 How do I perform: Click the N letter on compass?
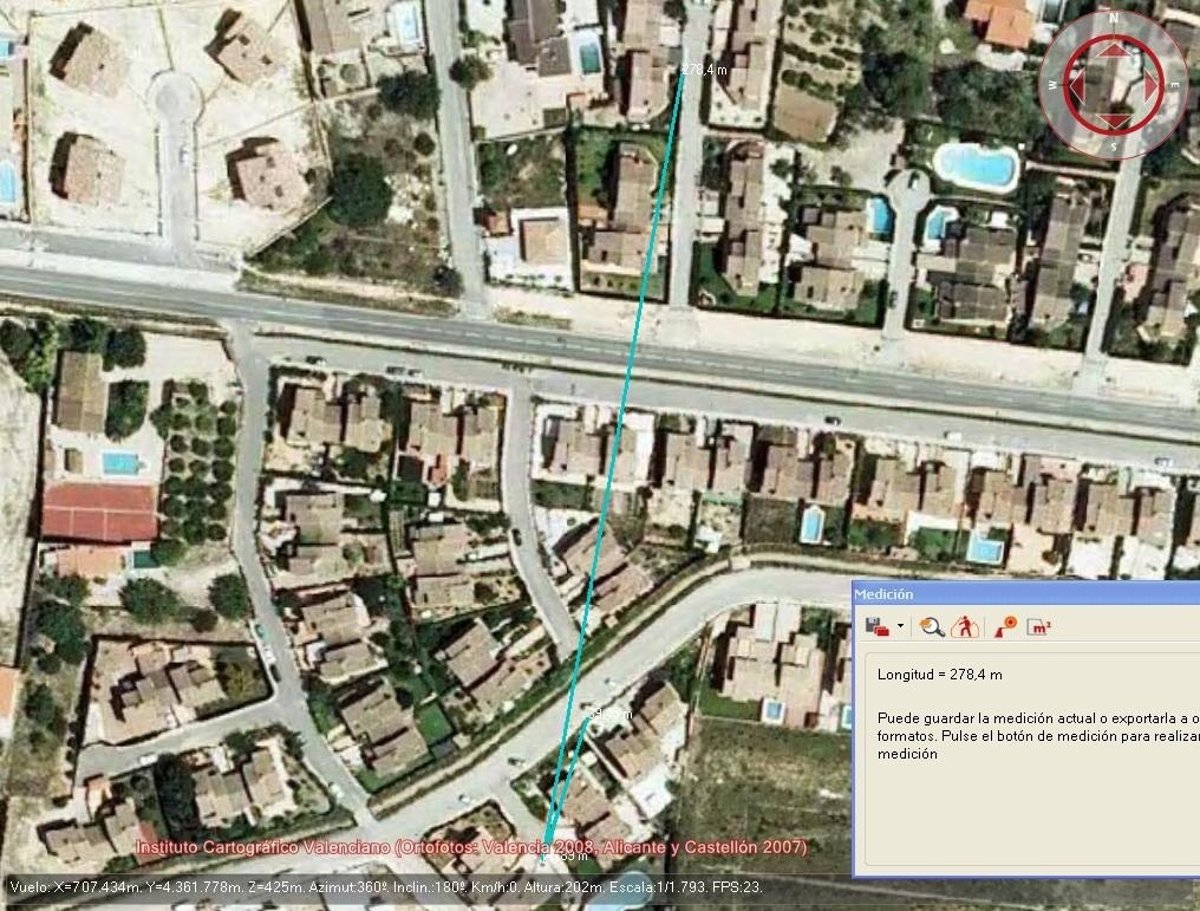coord(1113,18)
